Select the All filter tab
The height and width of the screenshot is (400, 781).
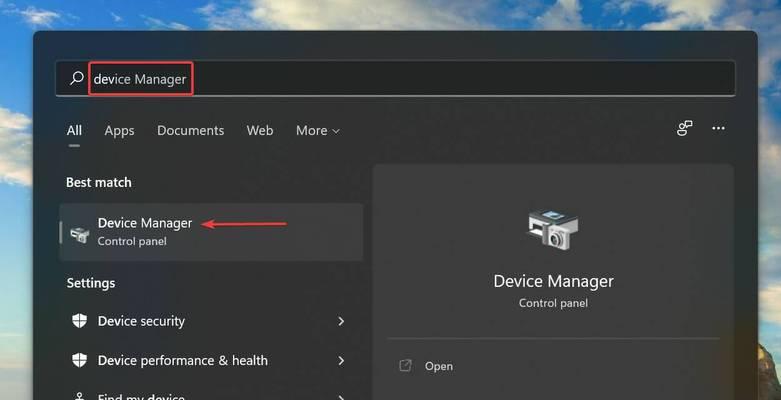point(74,131)
